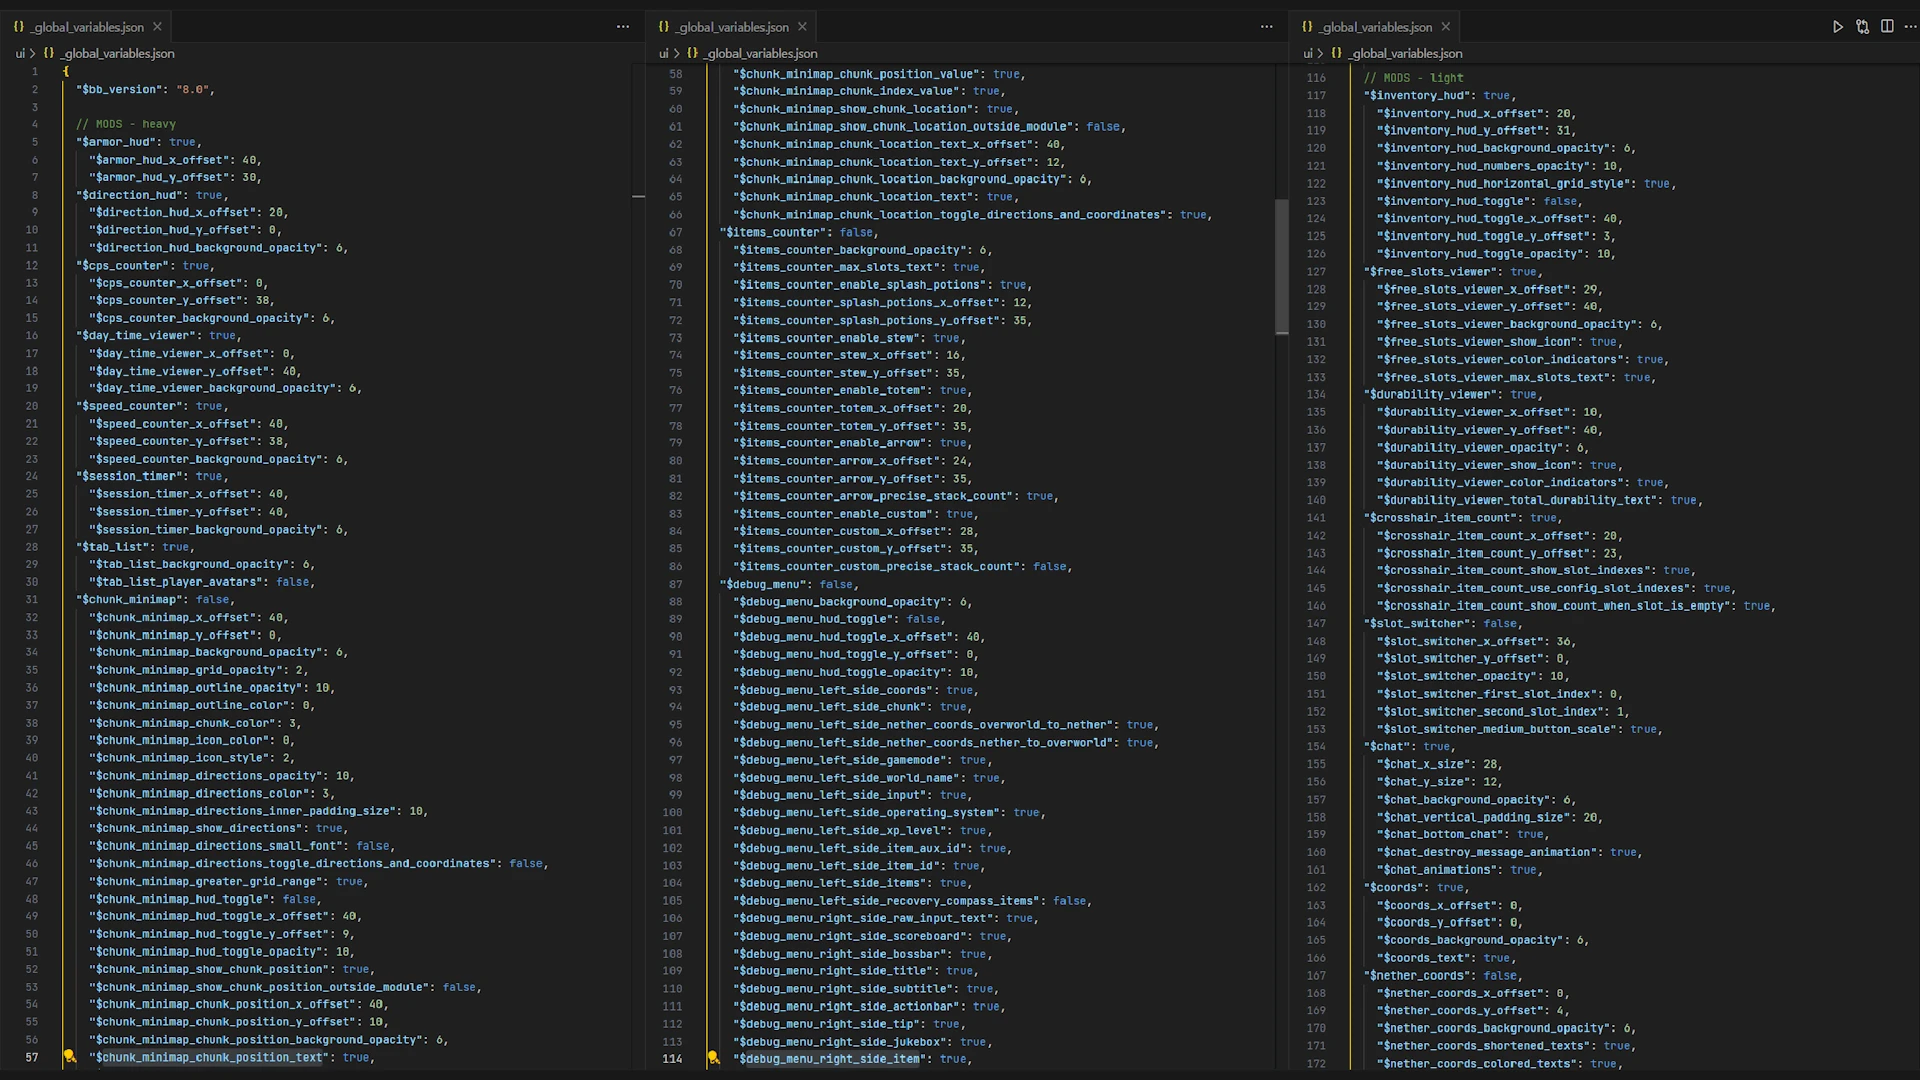The height and width of the screenshot is (1080, 1920).
Task: Switch to the rightmost _global_variables.json tab
Action: [1375, 27]
